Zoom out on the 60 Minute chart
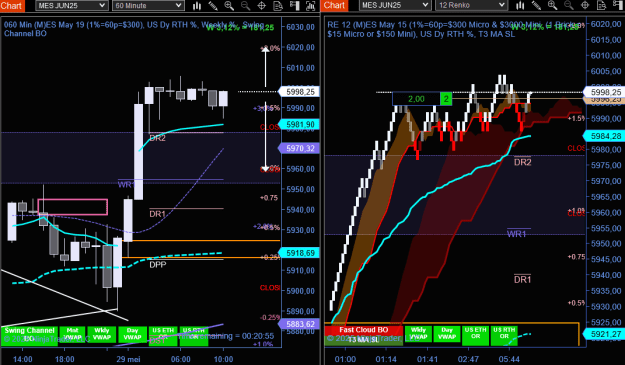Image resolution: width=625 pixels, height=365 pixels. pyautogui.click(x=246, y=6)
